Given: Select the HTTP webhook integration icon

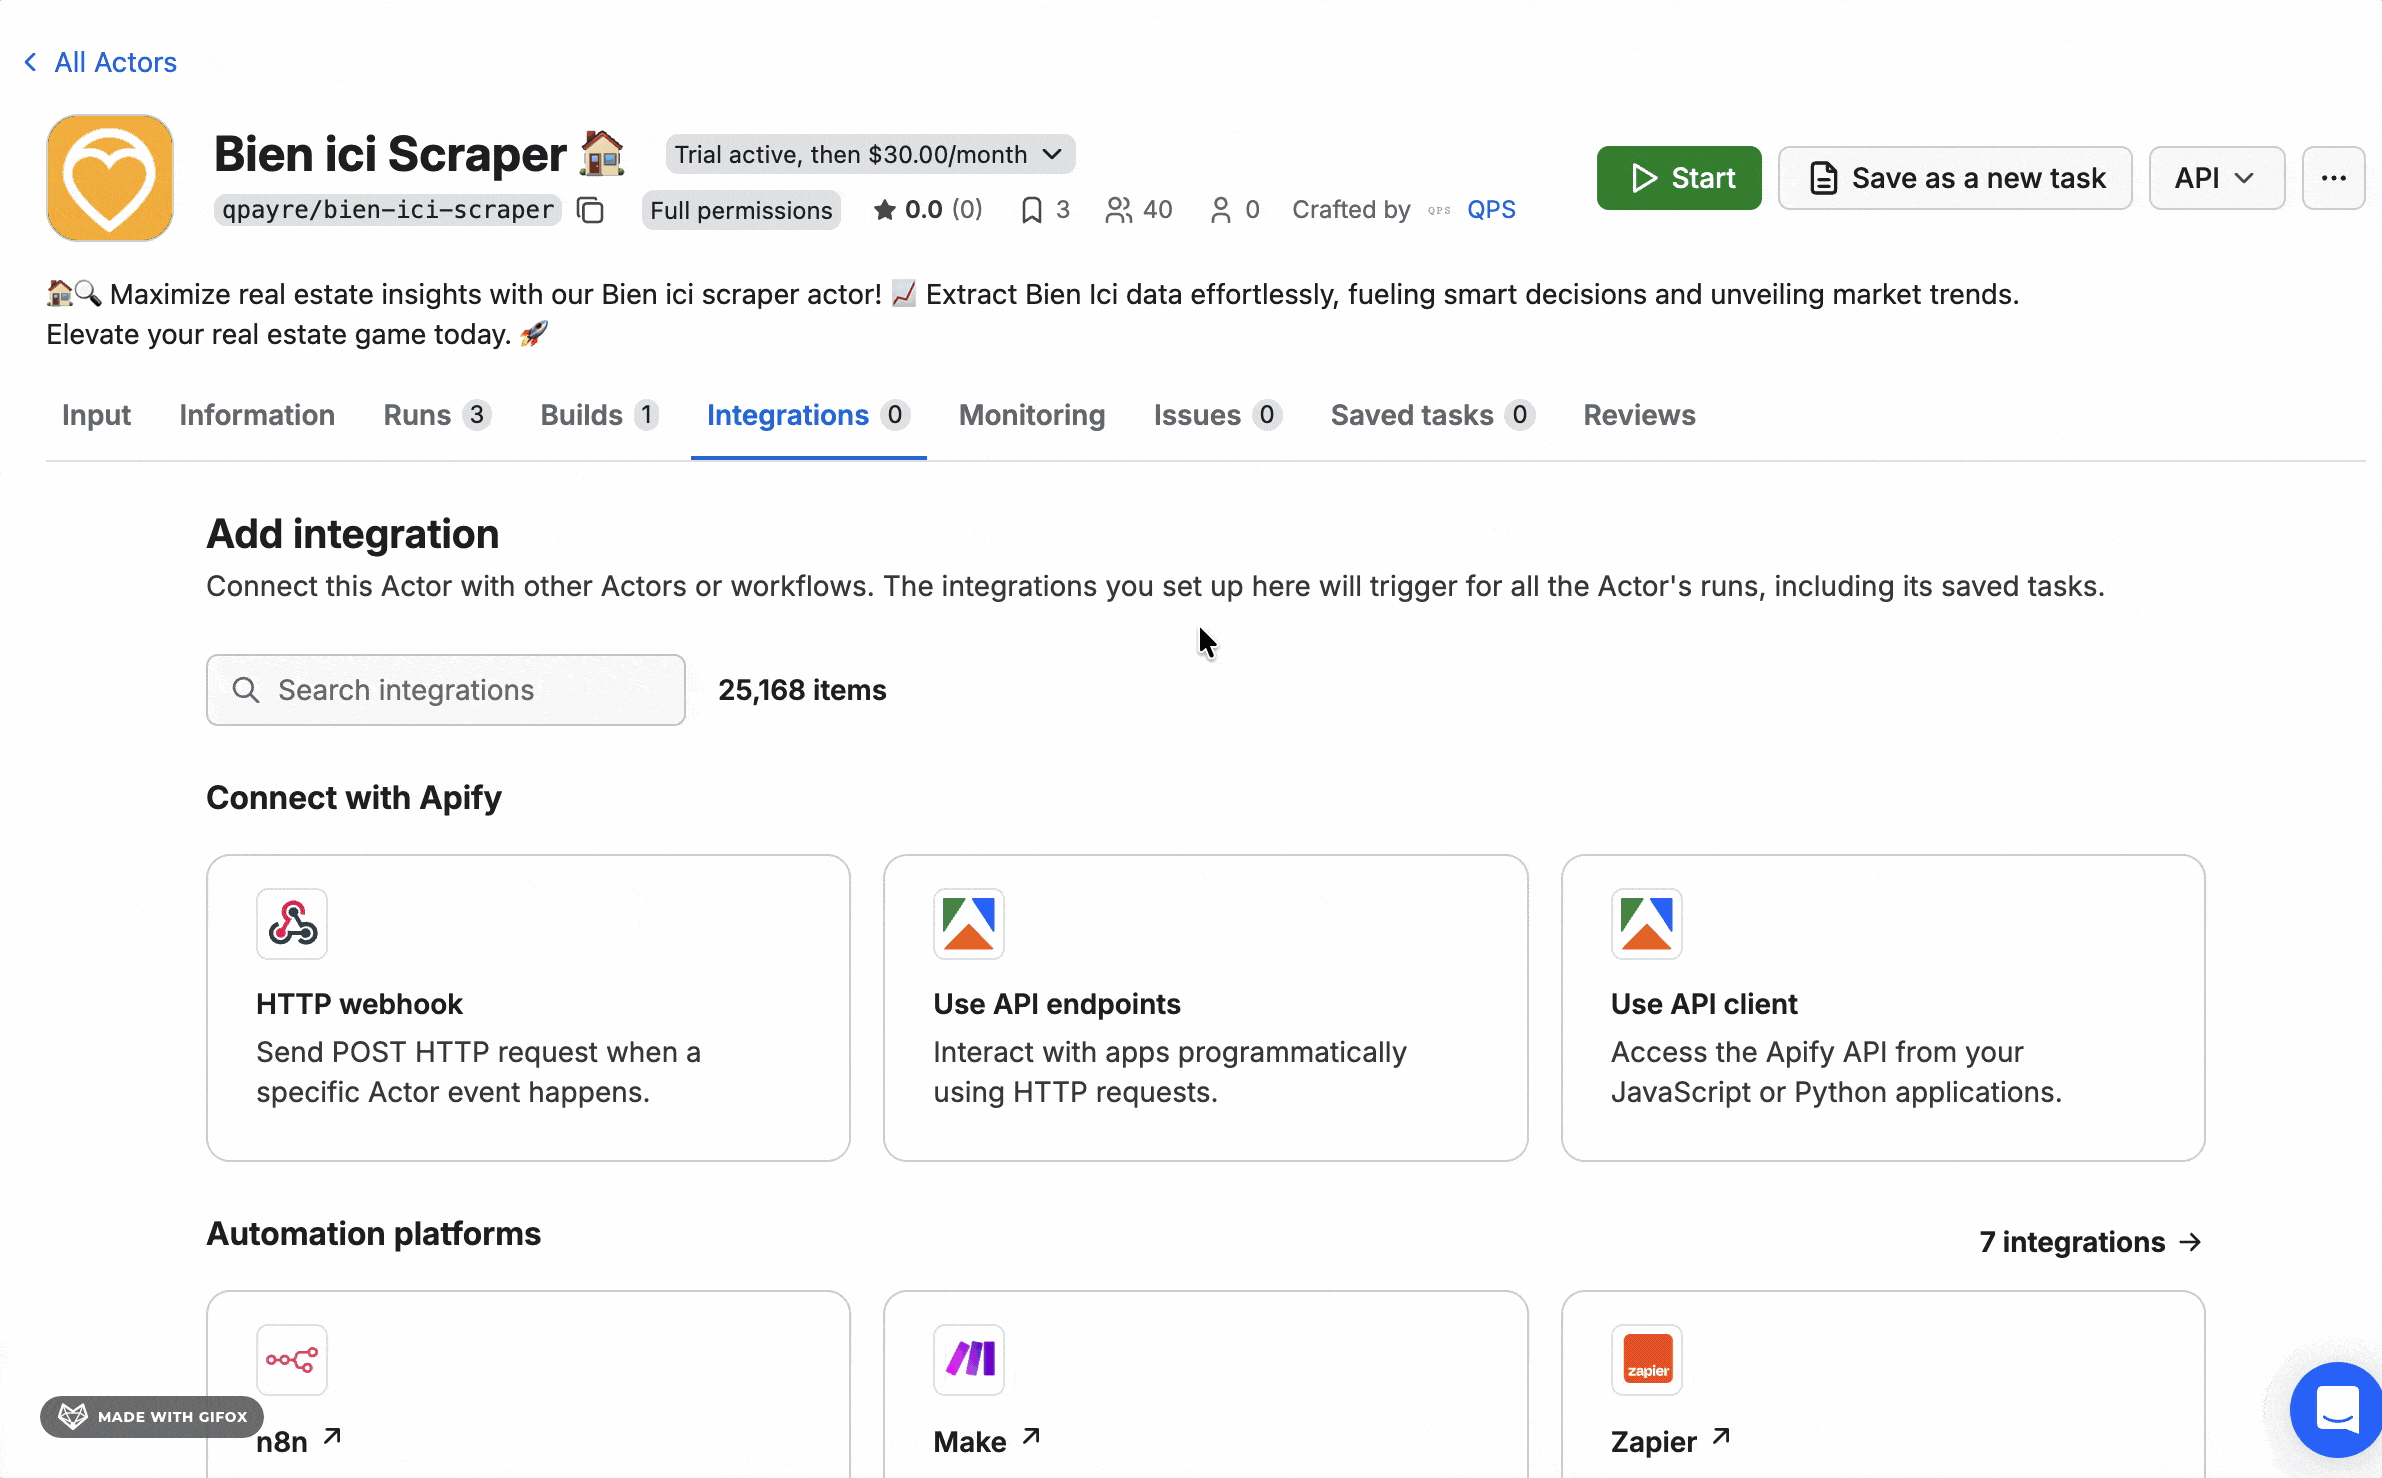Looking at the screenshot, I should pyautogui.click(x=291, y=923).
